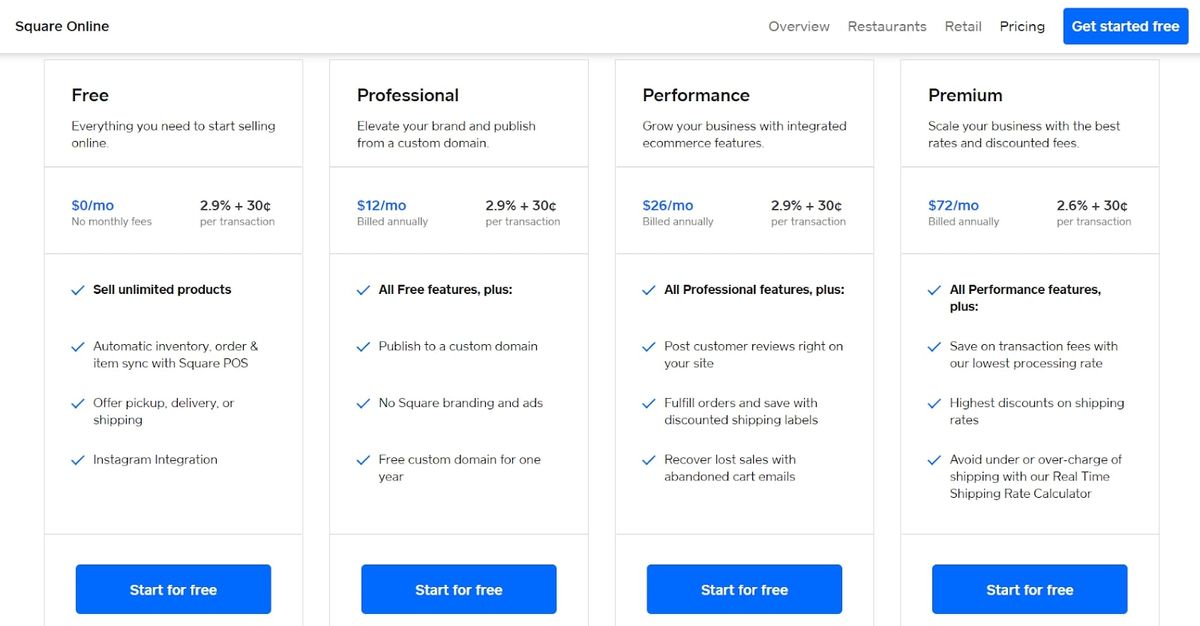Image resolution: width=1200 pixels, height=626 pixels.
Task: Click the checkmark beside Post customer reviews feature
Action: point(649,346)
